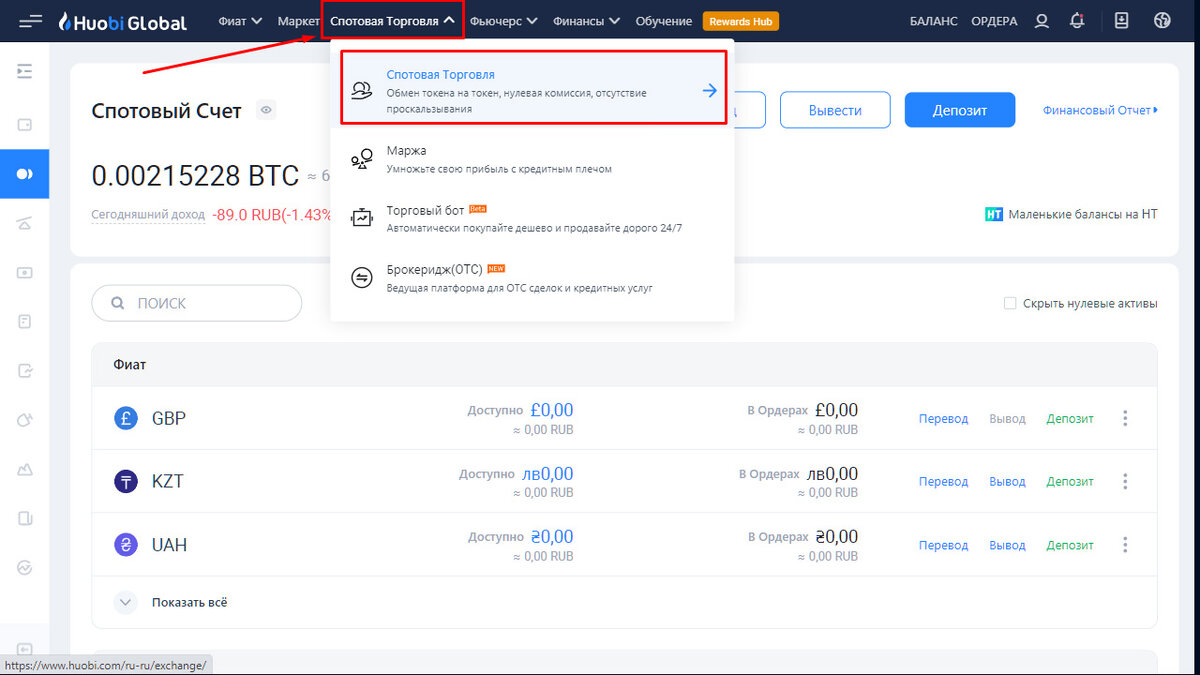Open Финансовый Отчет arrow link

pyautogui.click(x=1100, y=110)
